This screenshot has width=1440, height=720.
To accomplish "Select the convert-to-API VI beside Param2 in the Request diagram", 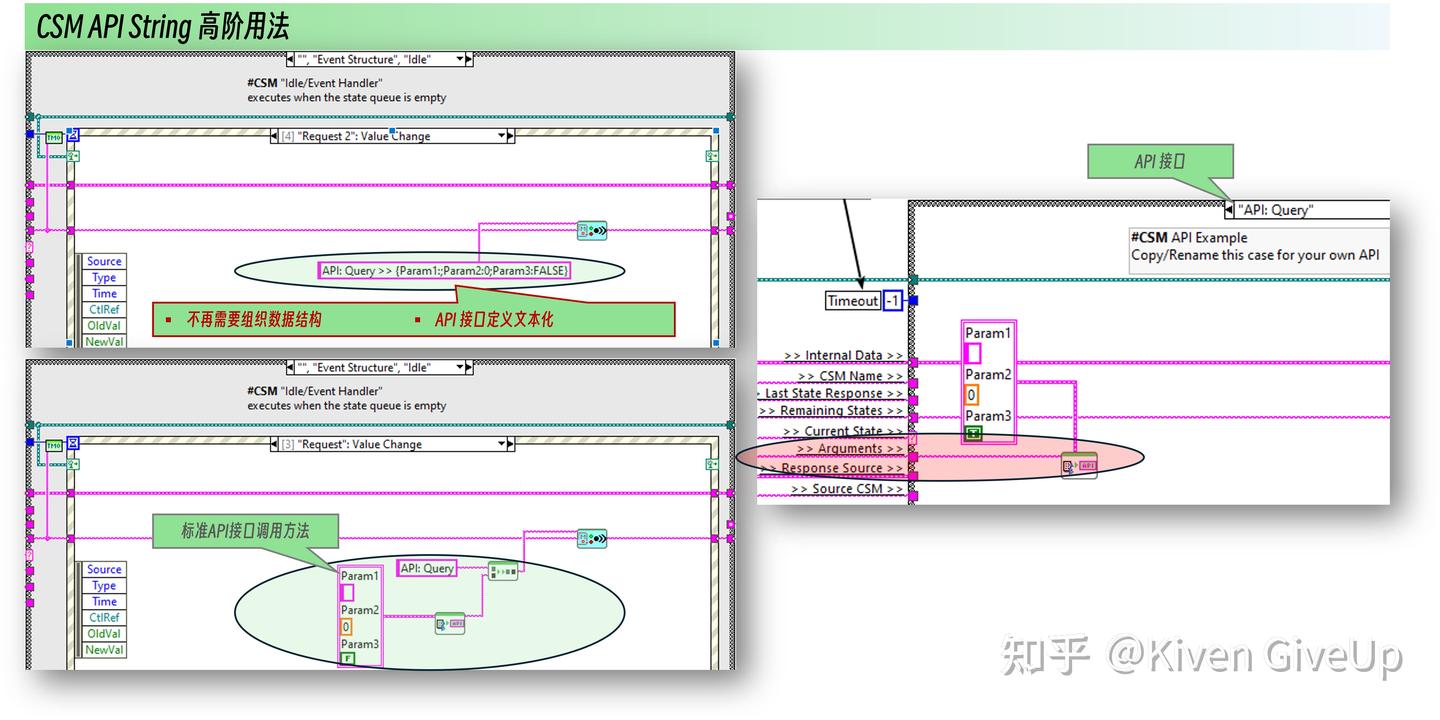I will (450, 624).
